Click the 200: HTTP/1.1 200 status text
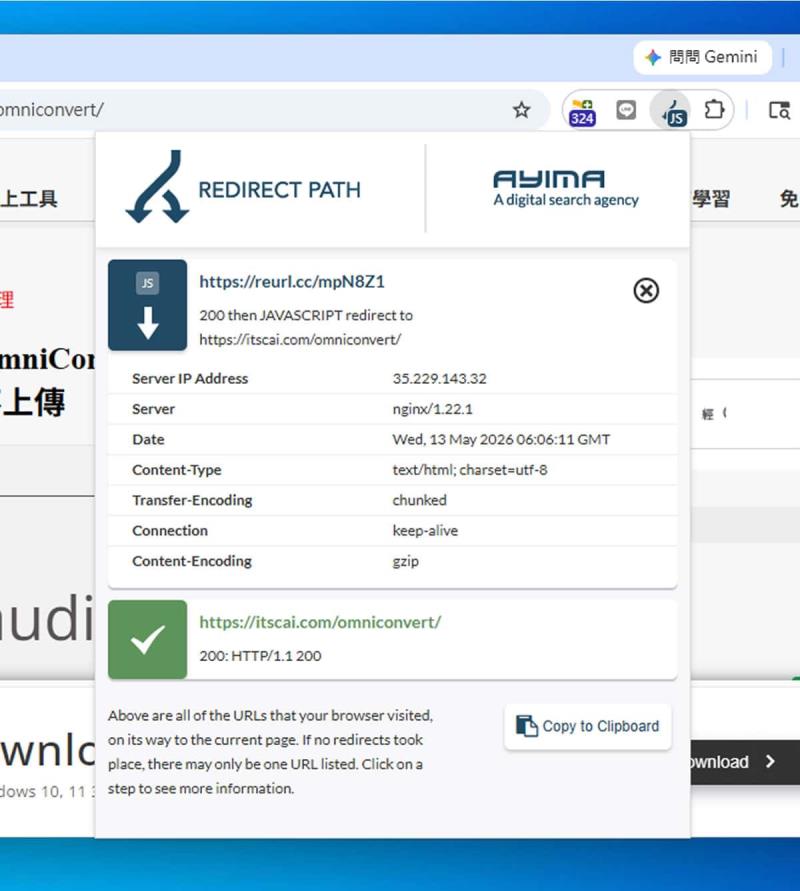This screenshot has height=891, width=800. point(260,656)
